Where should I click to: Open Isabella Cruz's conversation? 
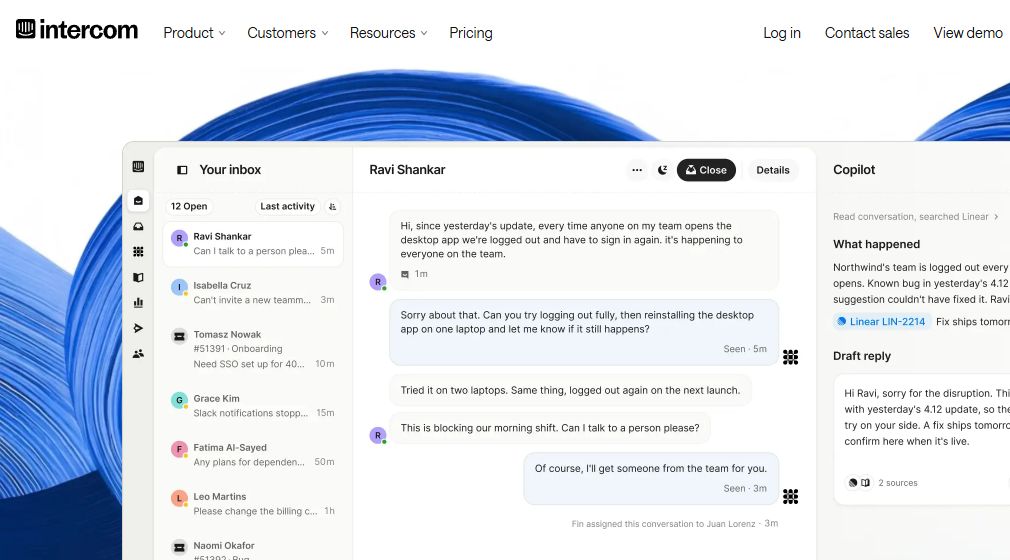click(x=253, y=293)
